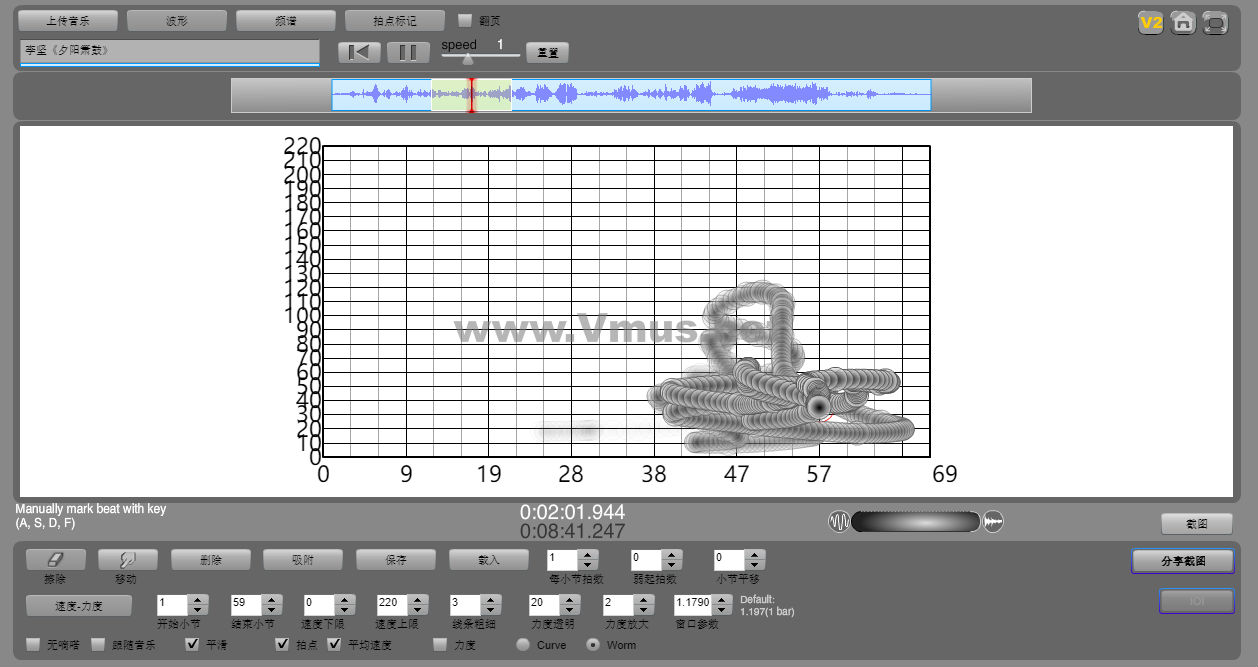Adjust the speed slider handle
Screen dimensions: 1258x667
[x=467, y=59]
